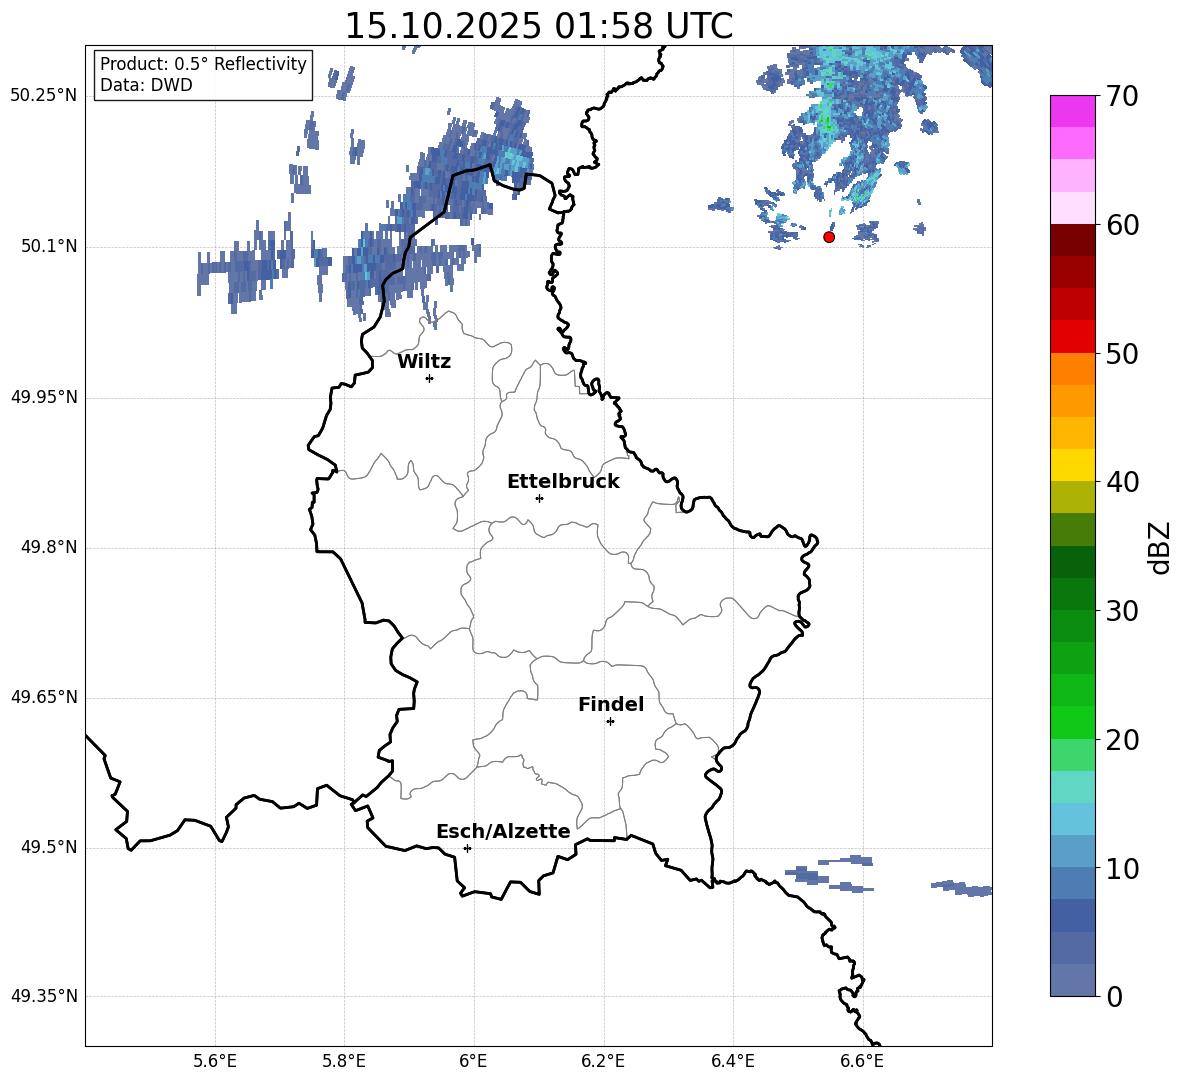
Task: Click the 49.95°N latitude label
Action: pos(44,397)
